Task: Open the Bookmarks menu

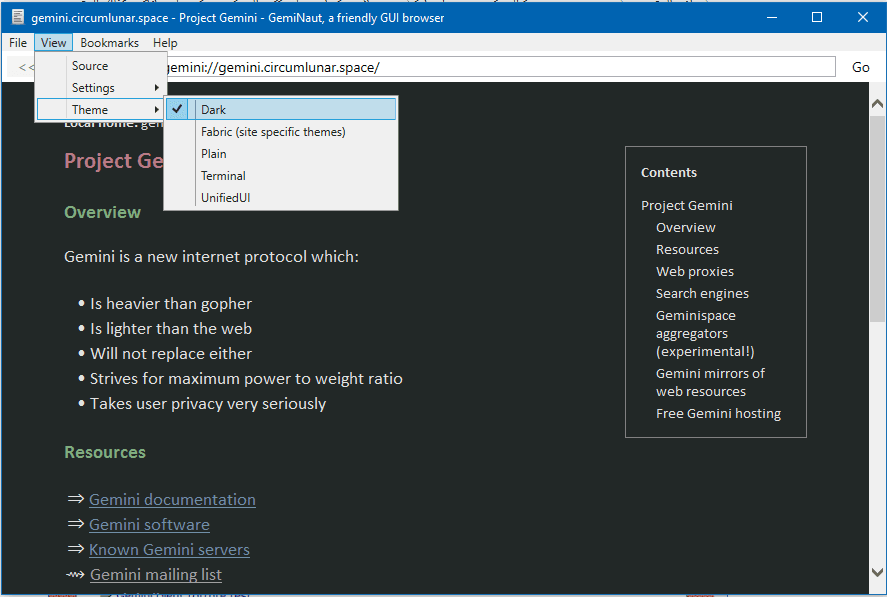Action: point(109,43)
